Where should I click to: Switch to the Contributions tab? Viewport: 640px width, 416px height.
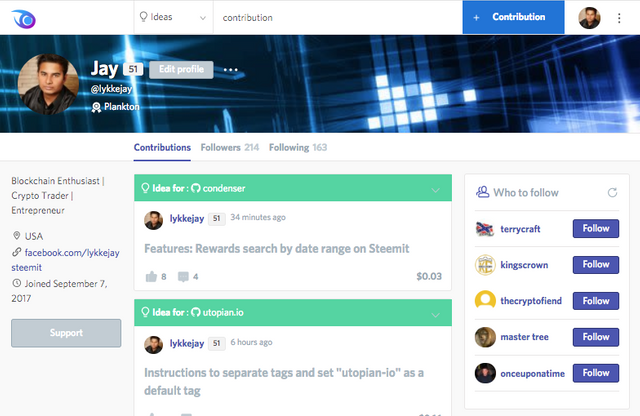click(162, 147)
